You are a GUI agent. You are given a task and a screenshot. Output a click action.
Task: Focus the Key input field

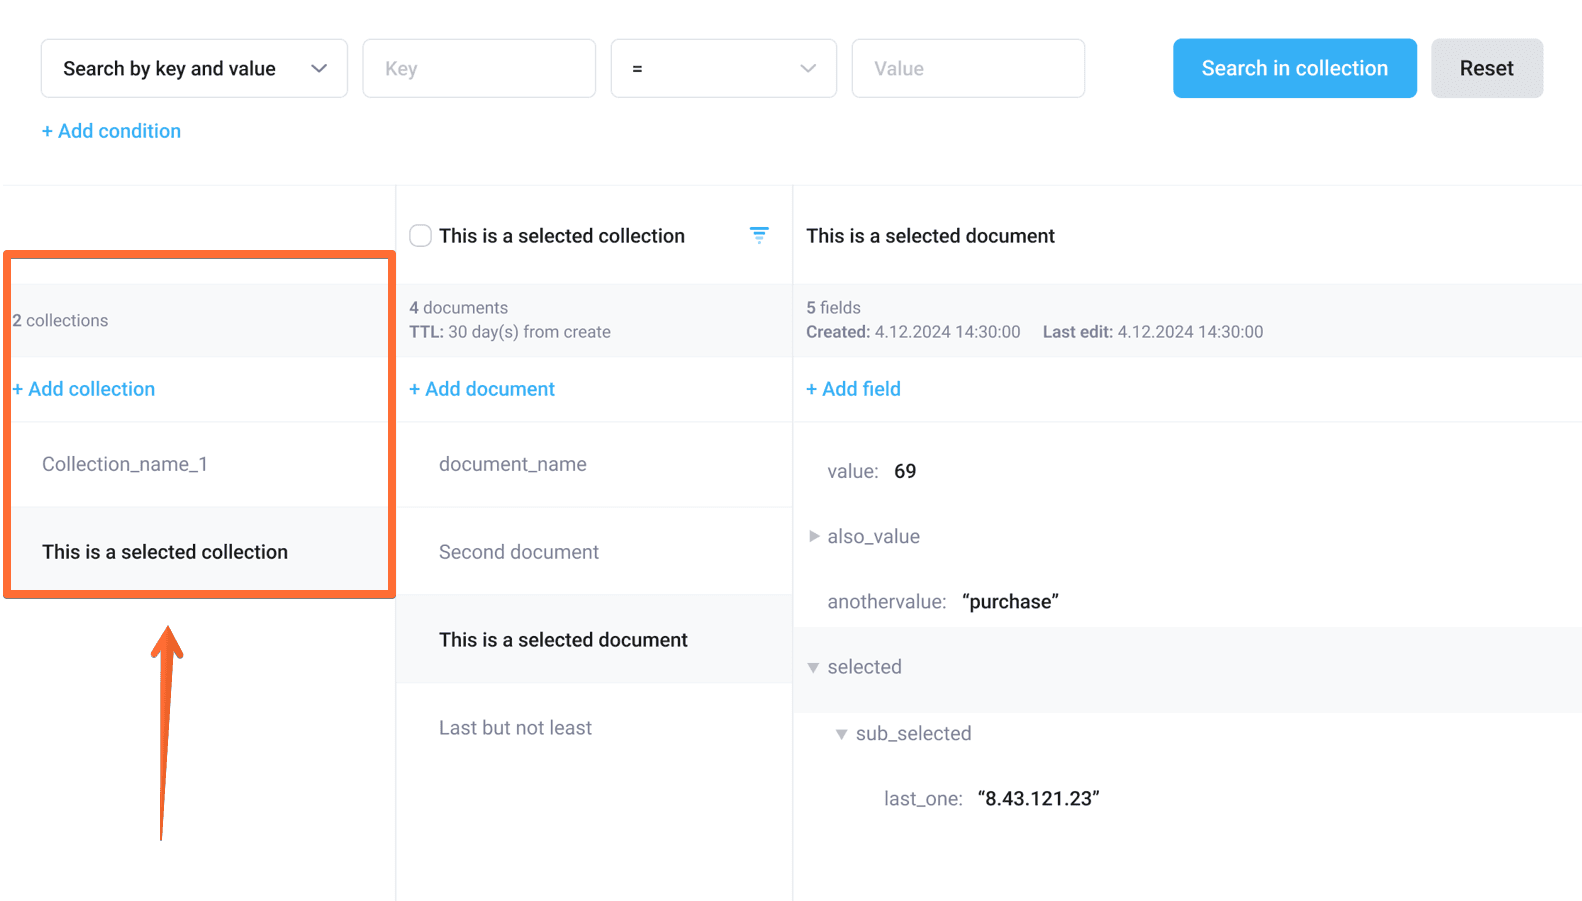[479, 69]
